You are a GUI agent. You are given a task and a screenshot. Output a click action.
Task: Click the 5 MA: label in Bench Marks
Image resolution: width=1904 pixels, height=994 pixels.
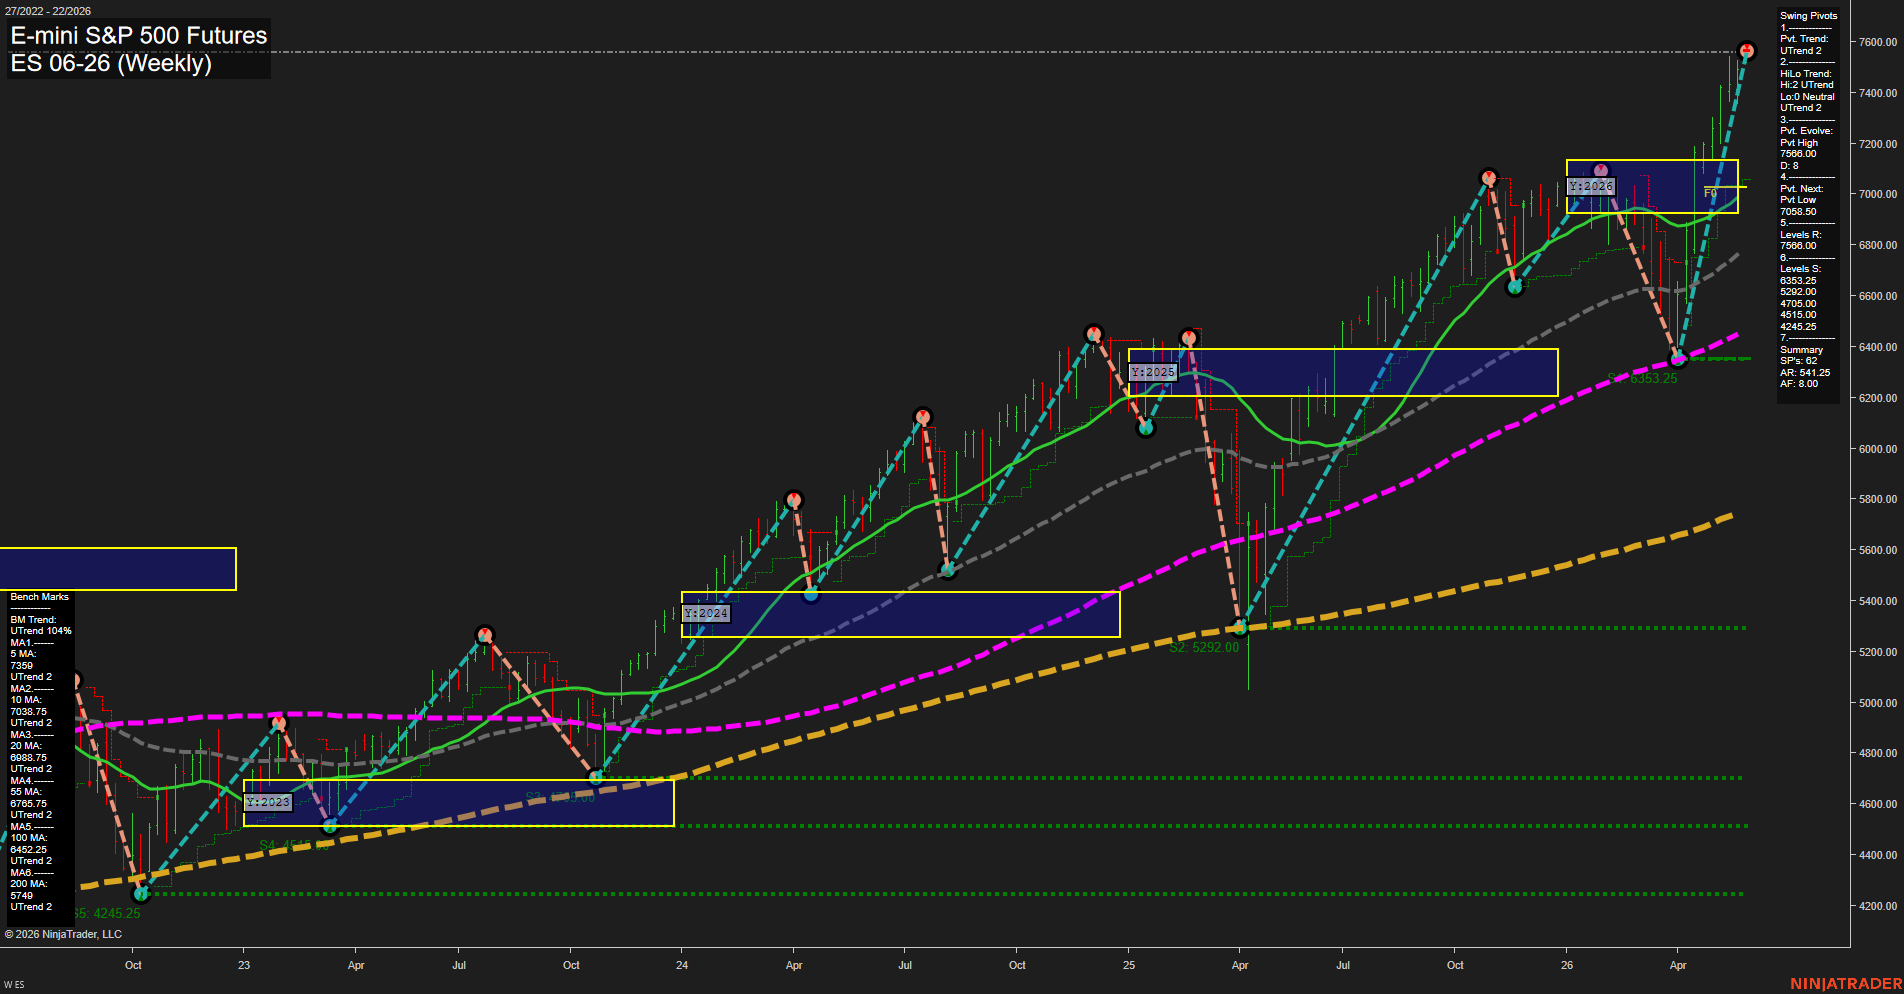23,654
